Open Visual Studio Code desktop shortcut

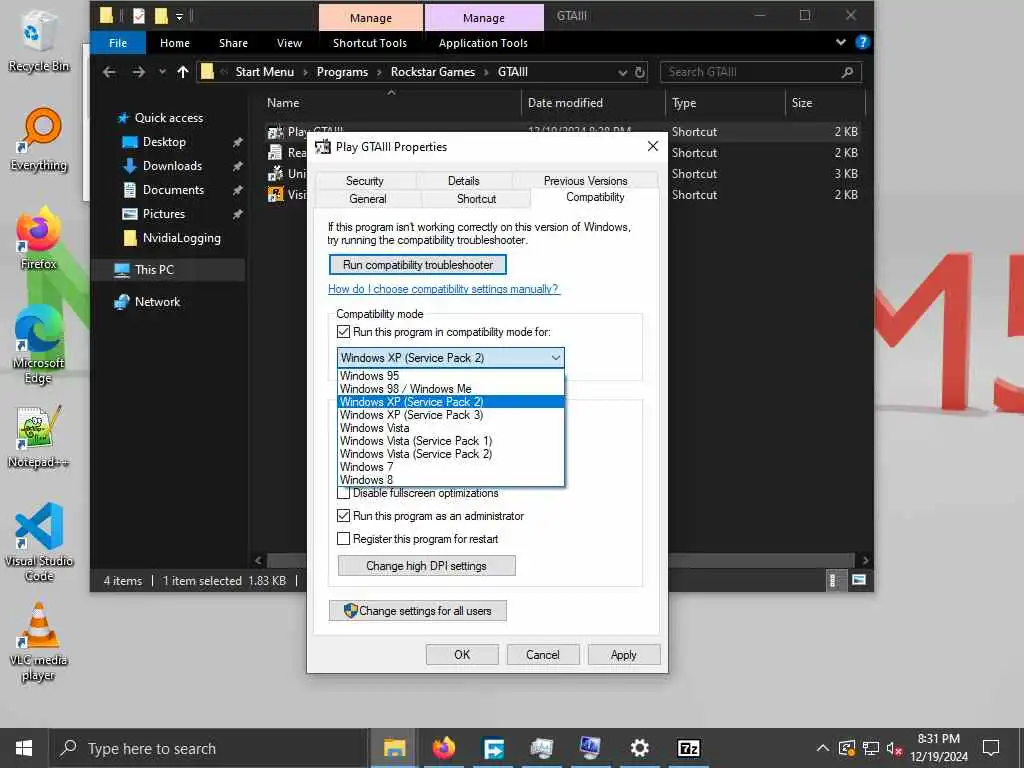pyautogui.click(x=38, y=542)
